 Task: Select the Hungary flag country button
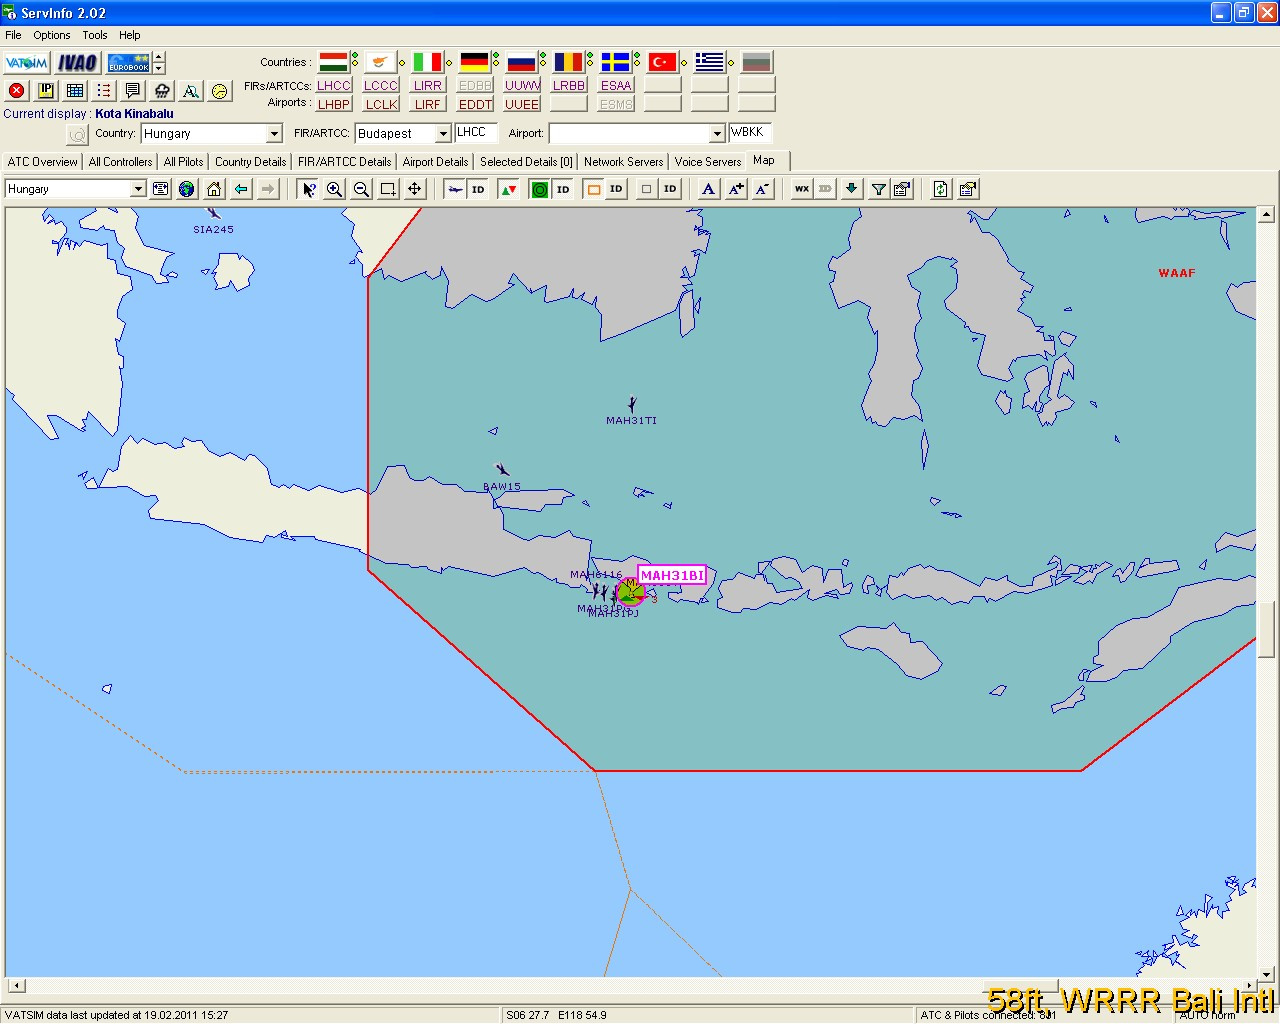334,62
